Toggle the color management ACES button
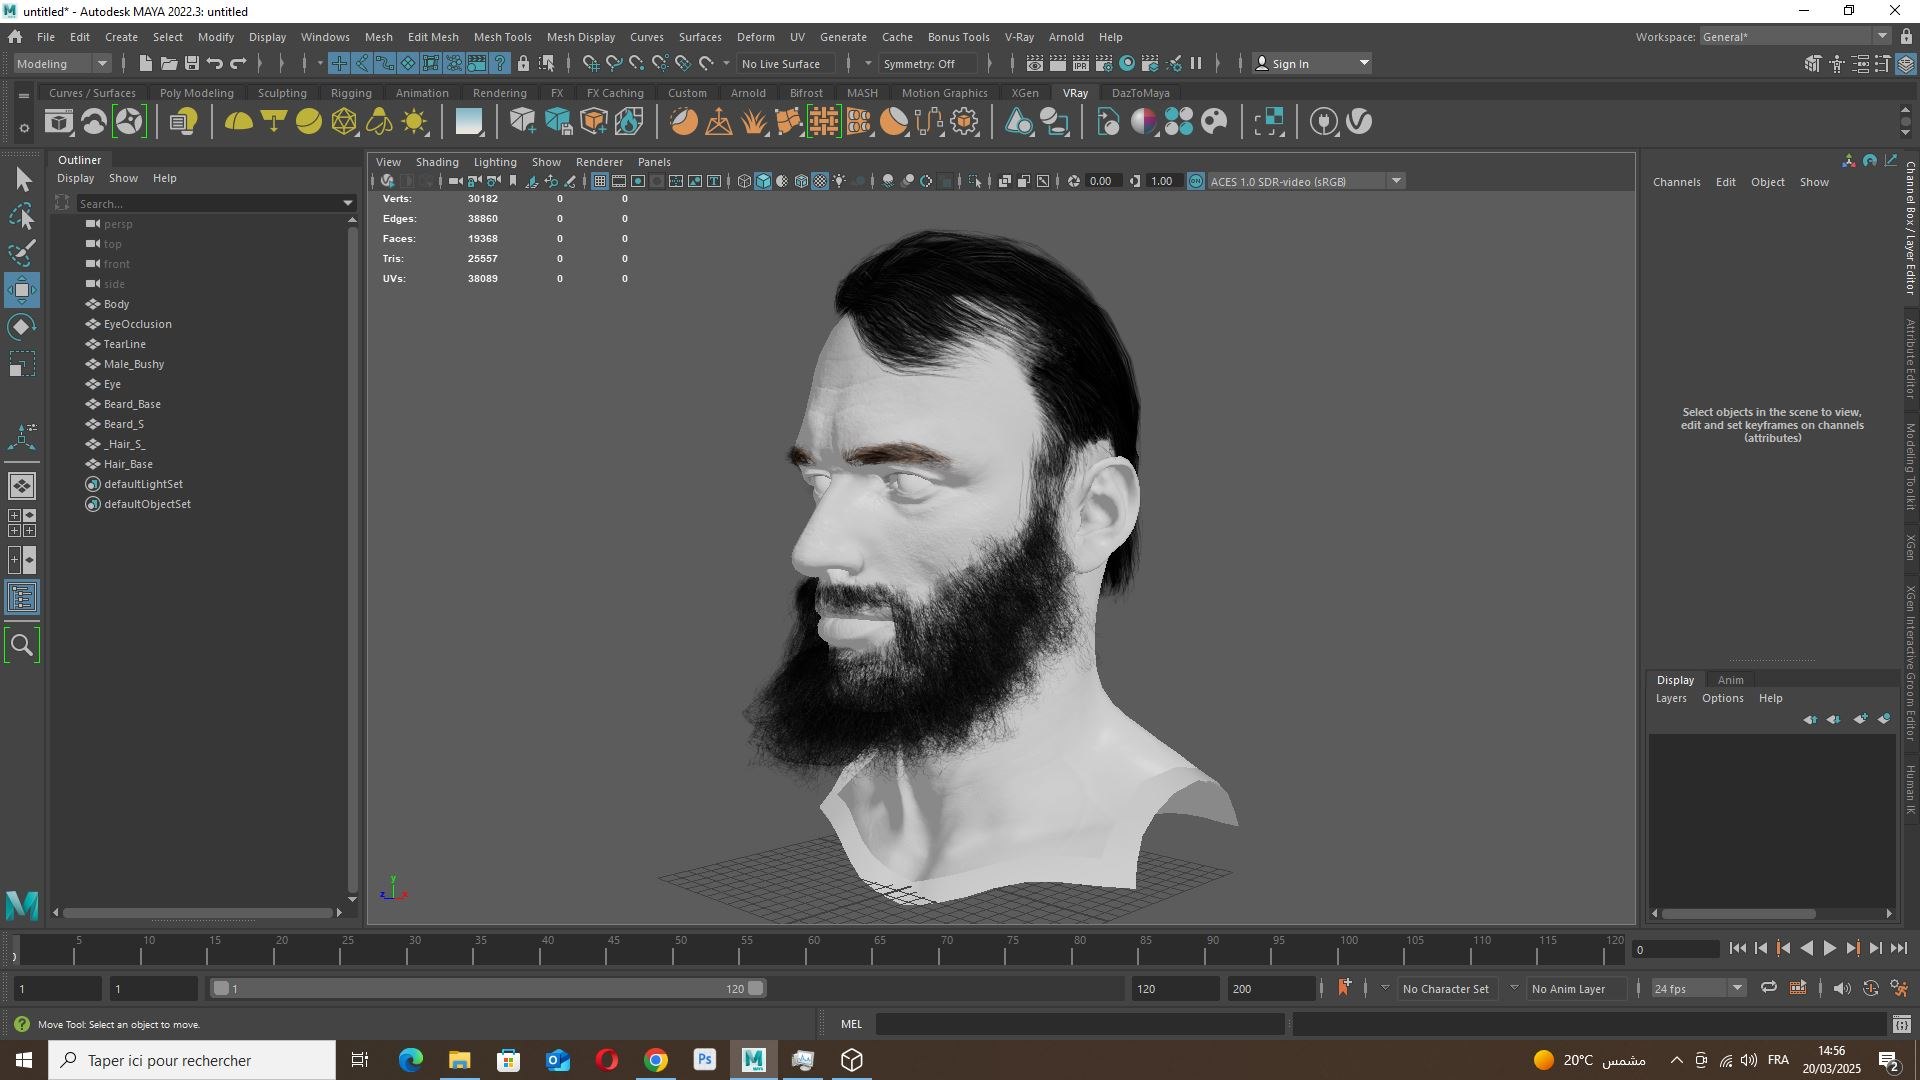1920x1080 pixels. click(x=1196, y=181)
